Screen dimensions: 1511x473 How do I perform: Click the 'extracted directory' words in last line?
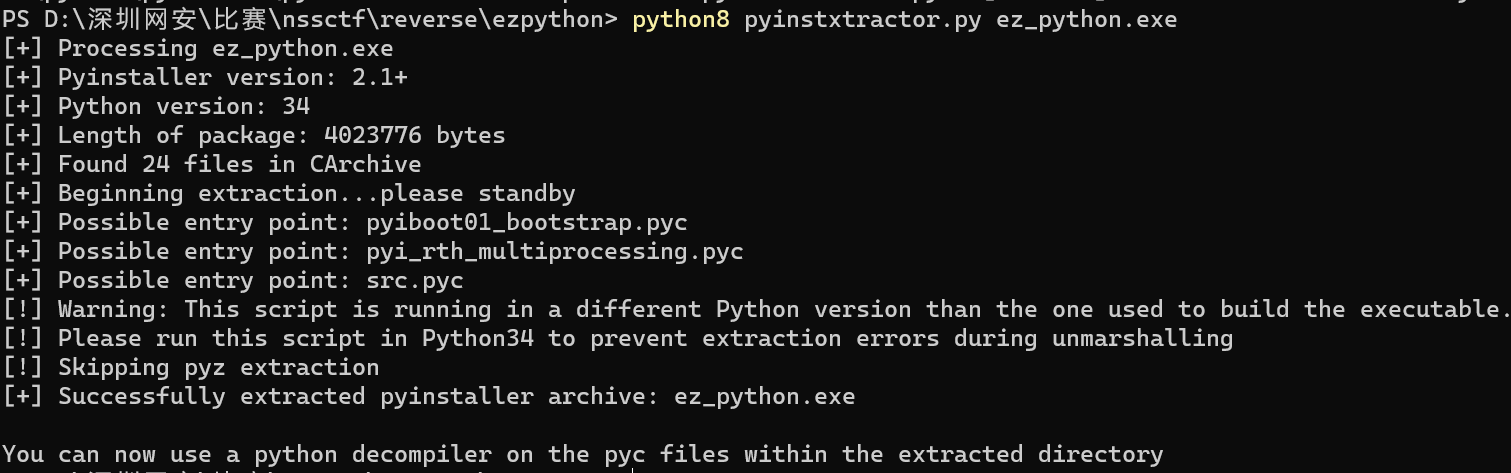tap(1030, 455)
